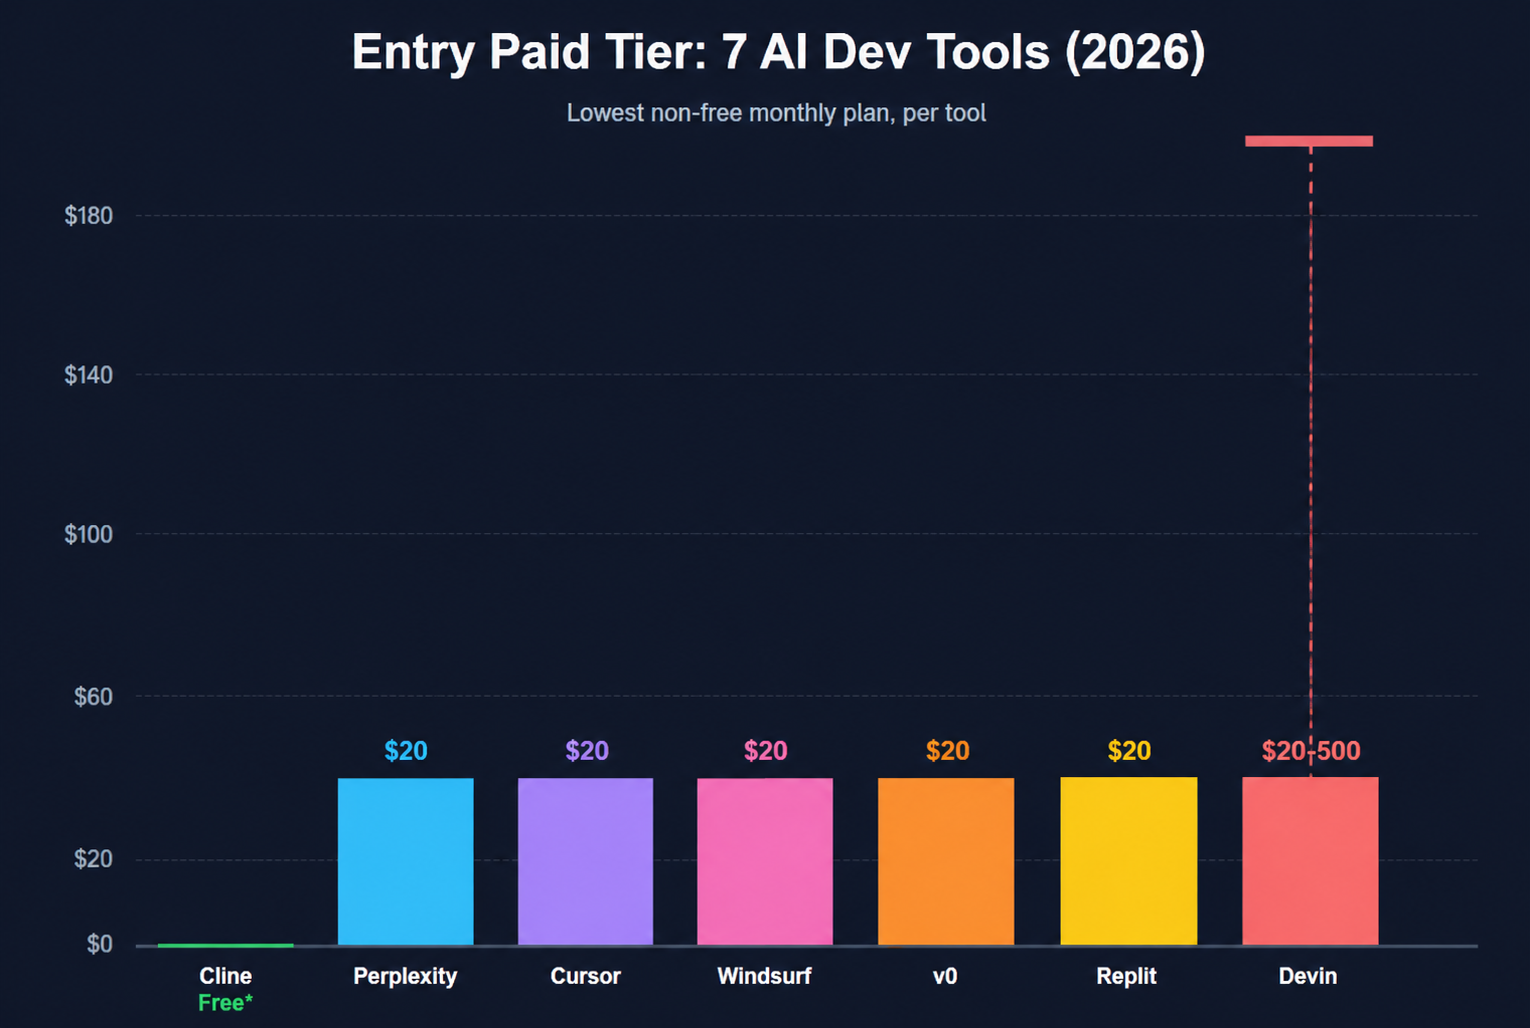Click the "Cursor" x-axis label

pyautogui.click(x=586, y=976)
